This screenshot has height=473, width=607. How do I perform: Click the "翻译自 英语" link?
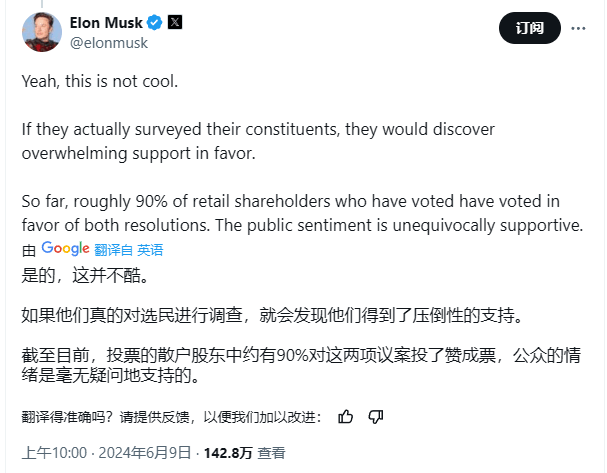click(129, 250)
